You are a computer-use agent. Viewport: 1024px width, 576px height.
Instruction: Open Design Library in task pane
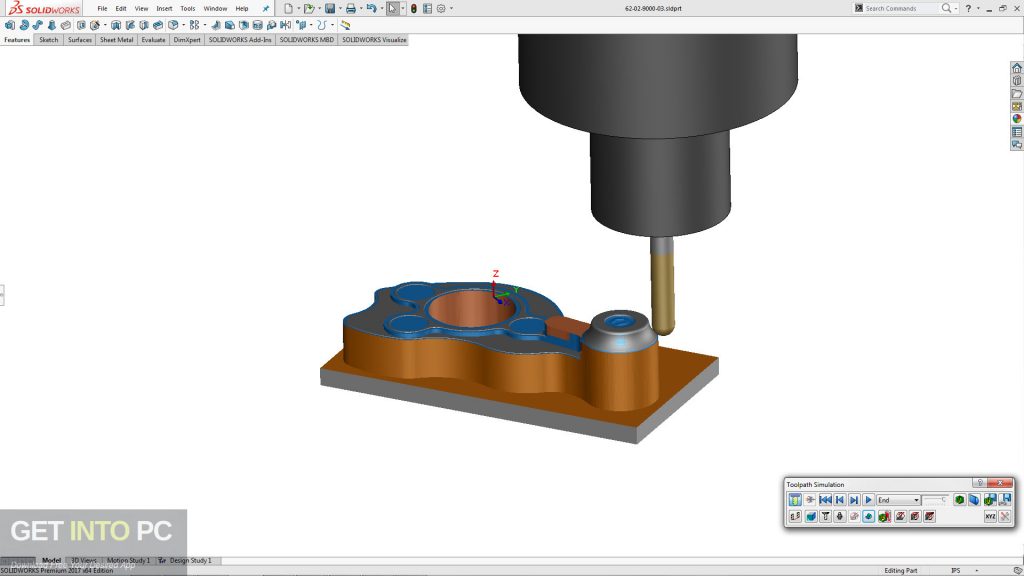tap(1017, 81)
